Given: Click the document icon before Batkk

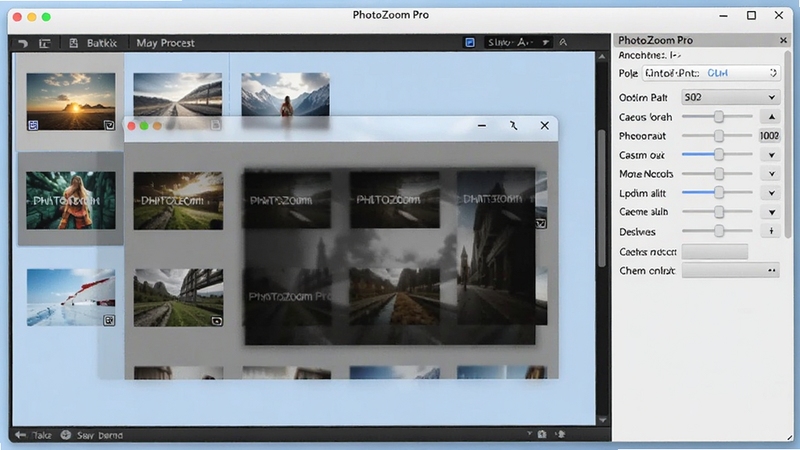Looking at the screenshot, I should (x=73, y=43).
